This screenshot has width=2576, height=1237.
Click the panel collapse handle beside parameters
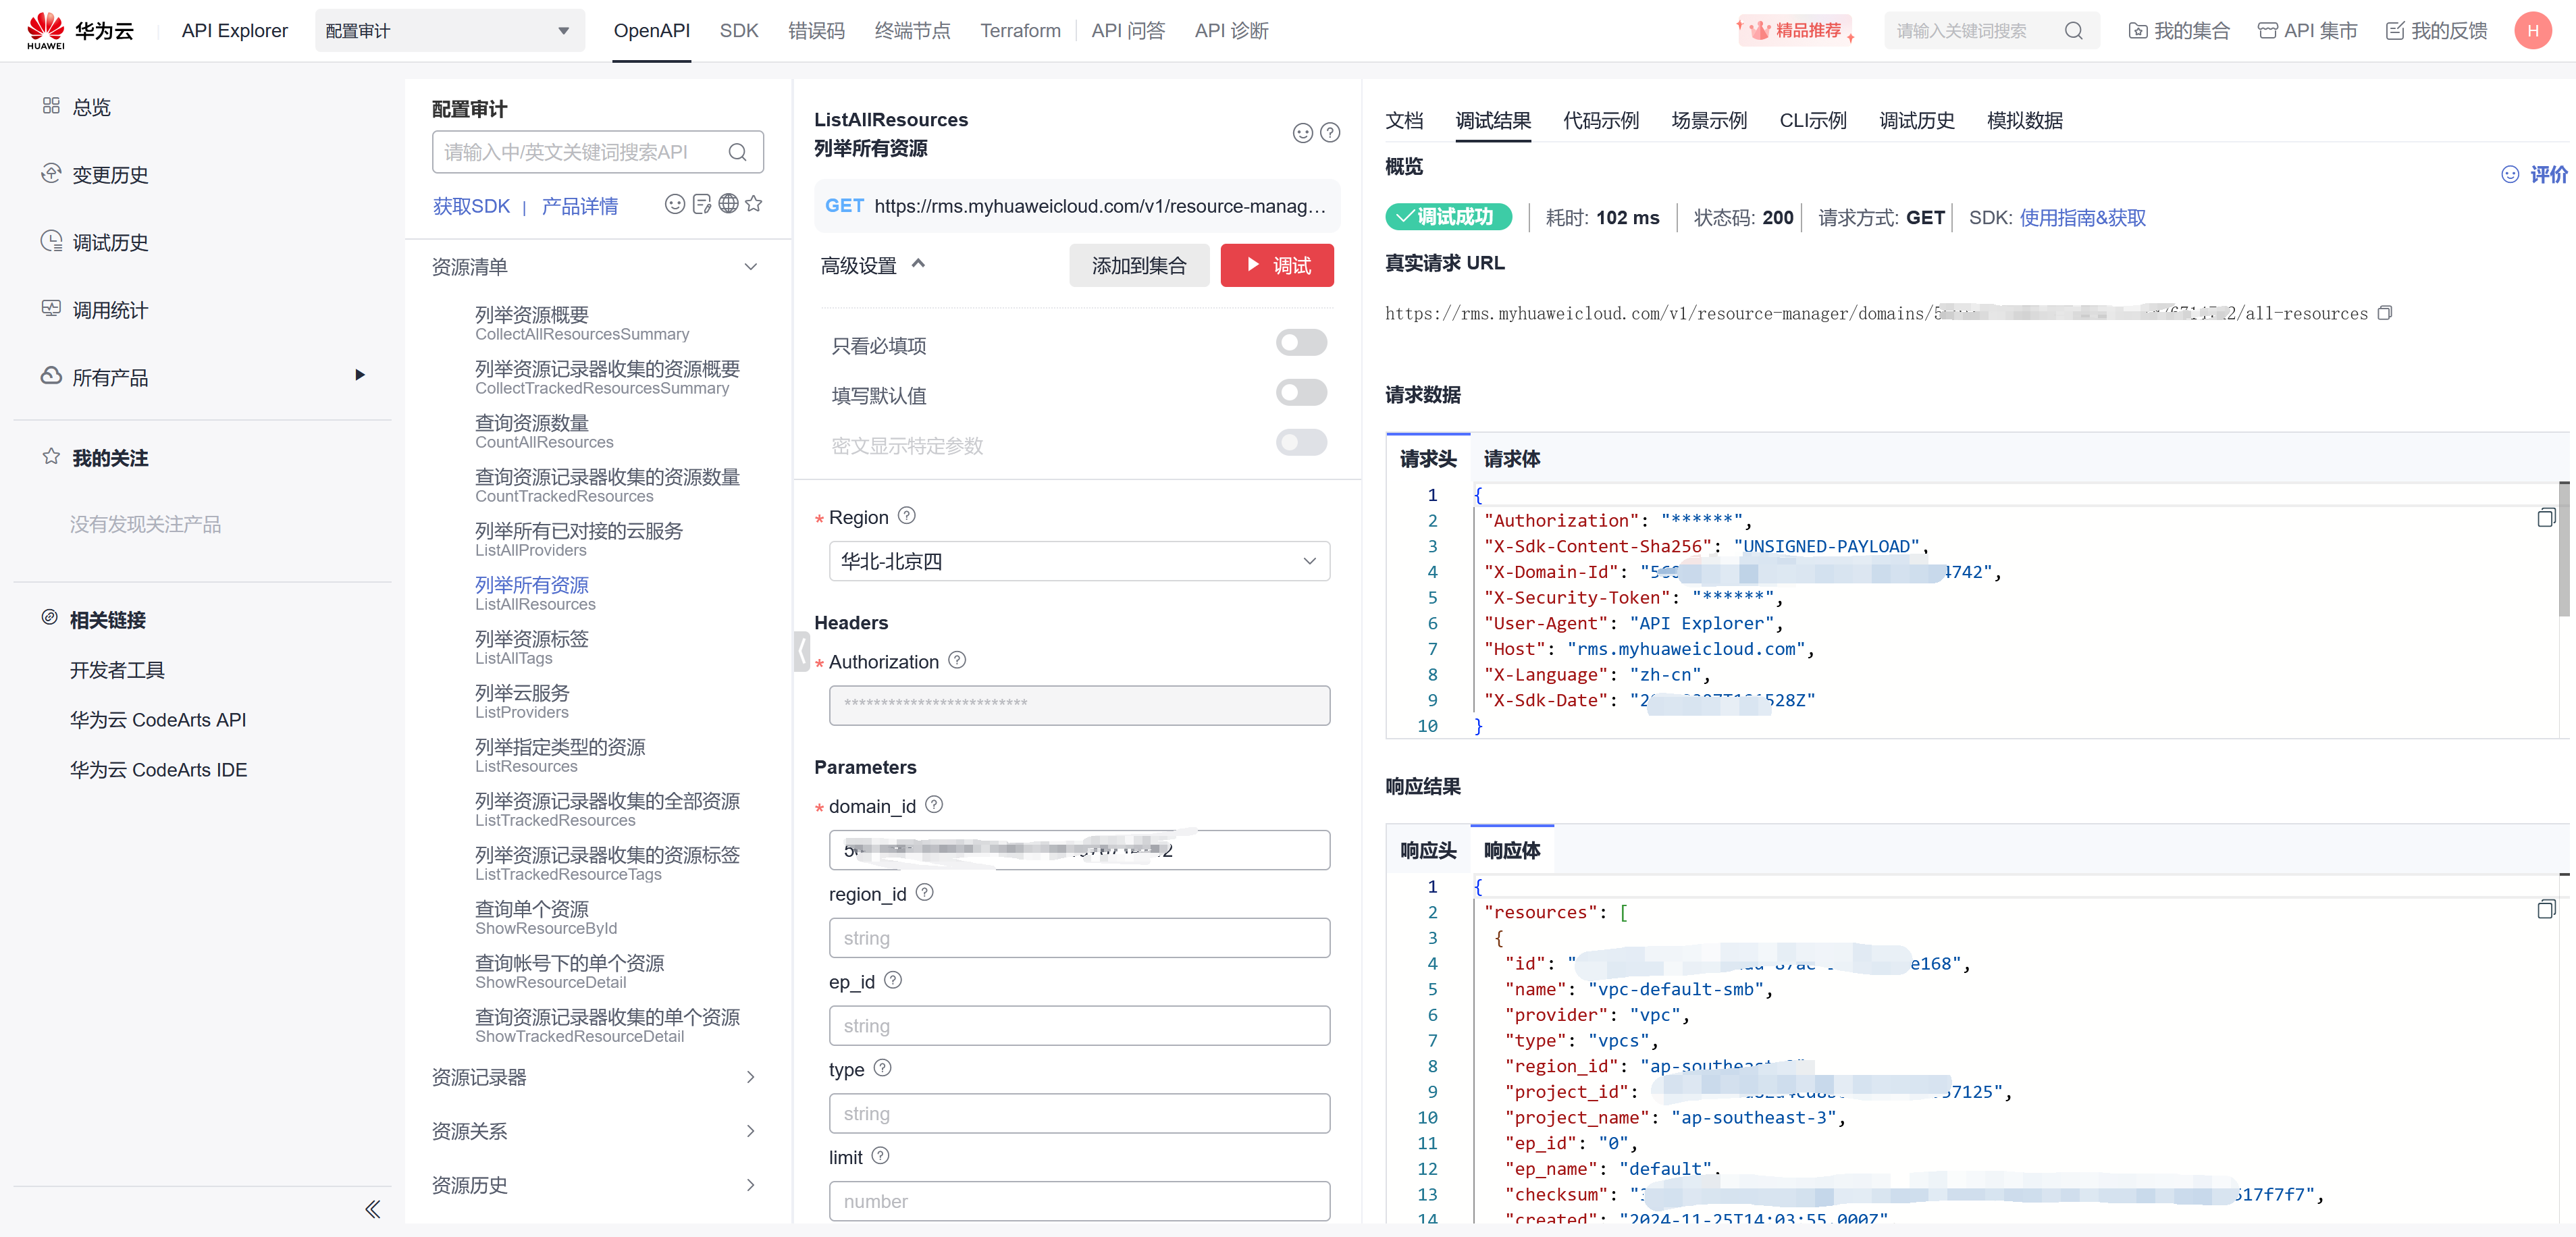tap(802, 651)
